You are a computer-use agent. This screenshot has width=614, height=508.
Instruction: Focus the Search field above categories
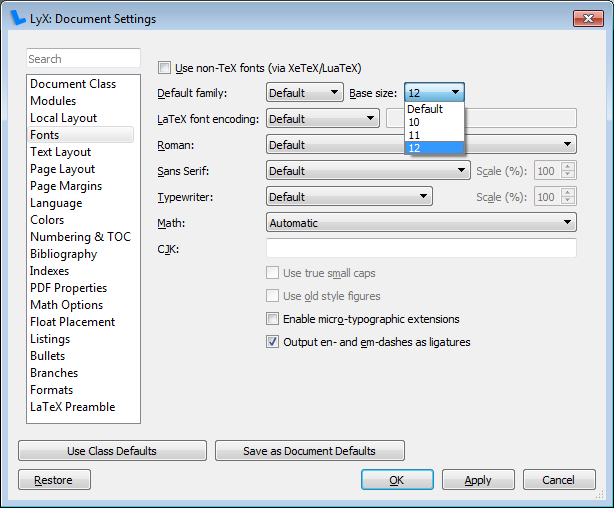tap(83, 59)
